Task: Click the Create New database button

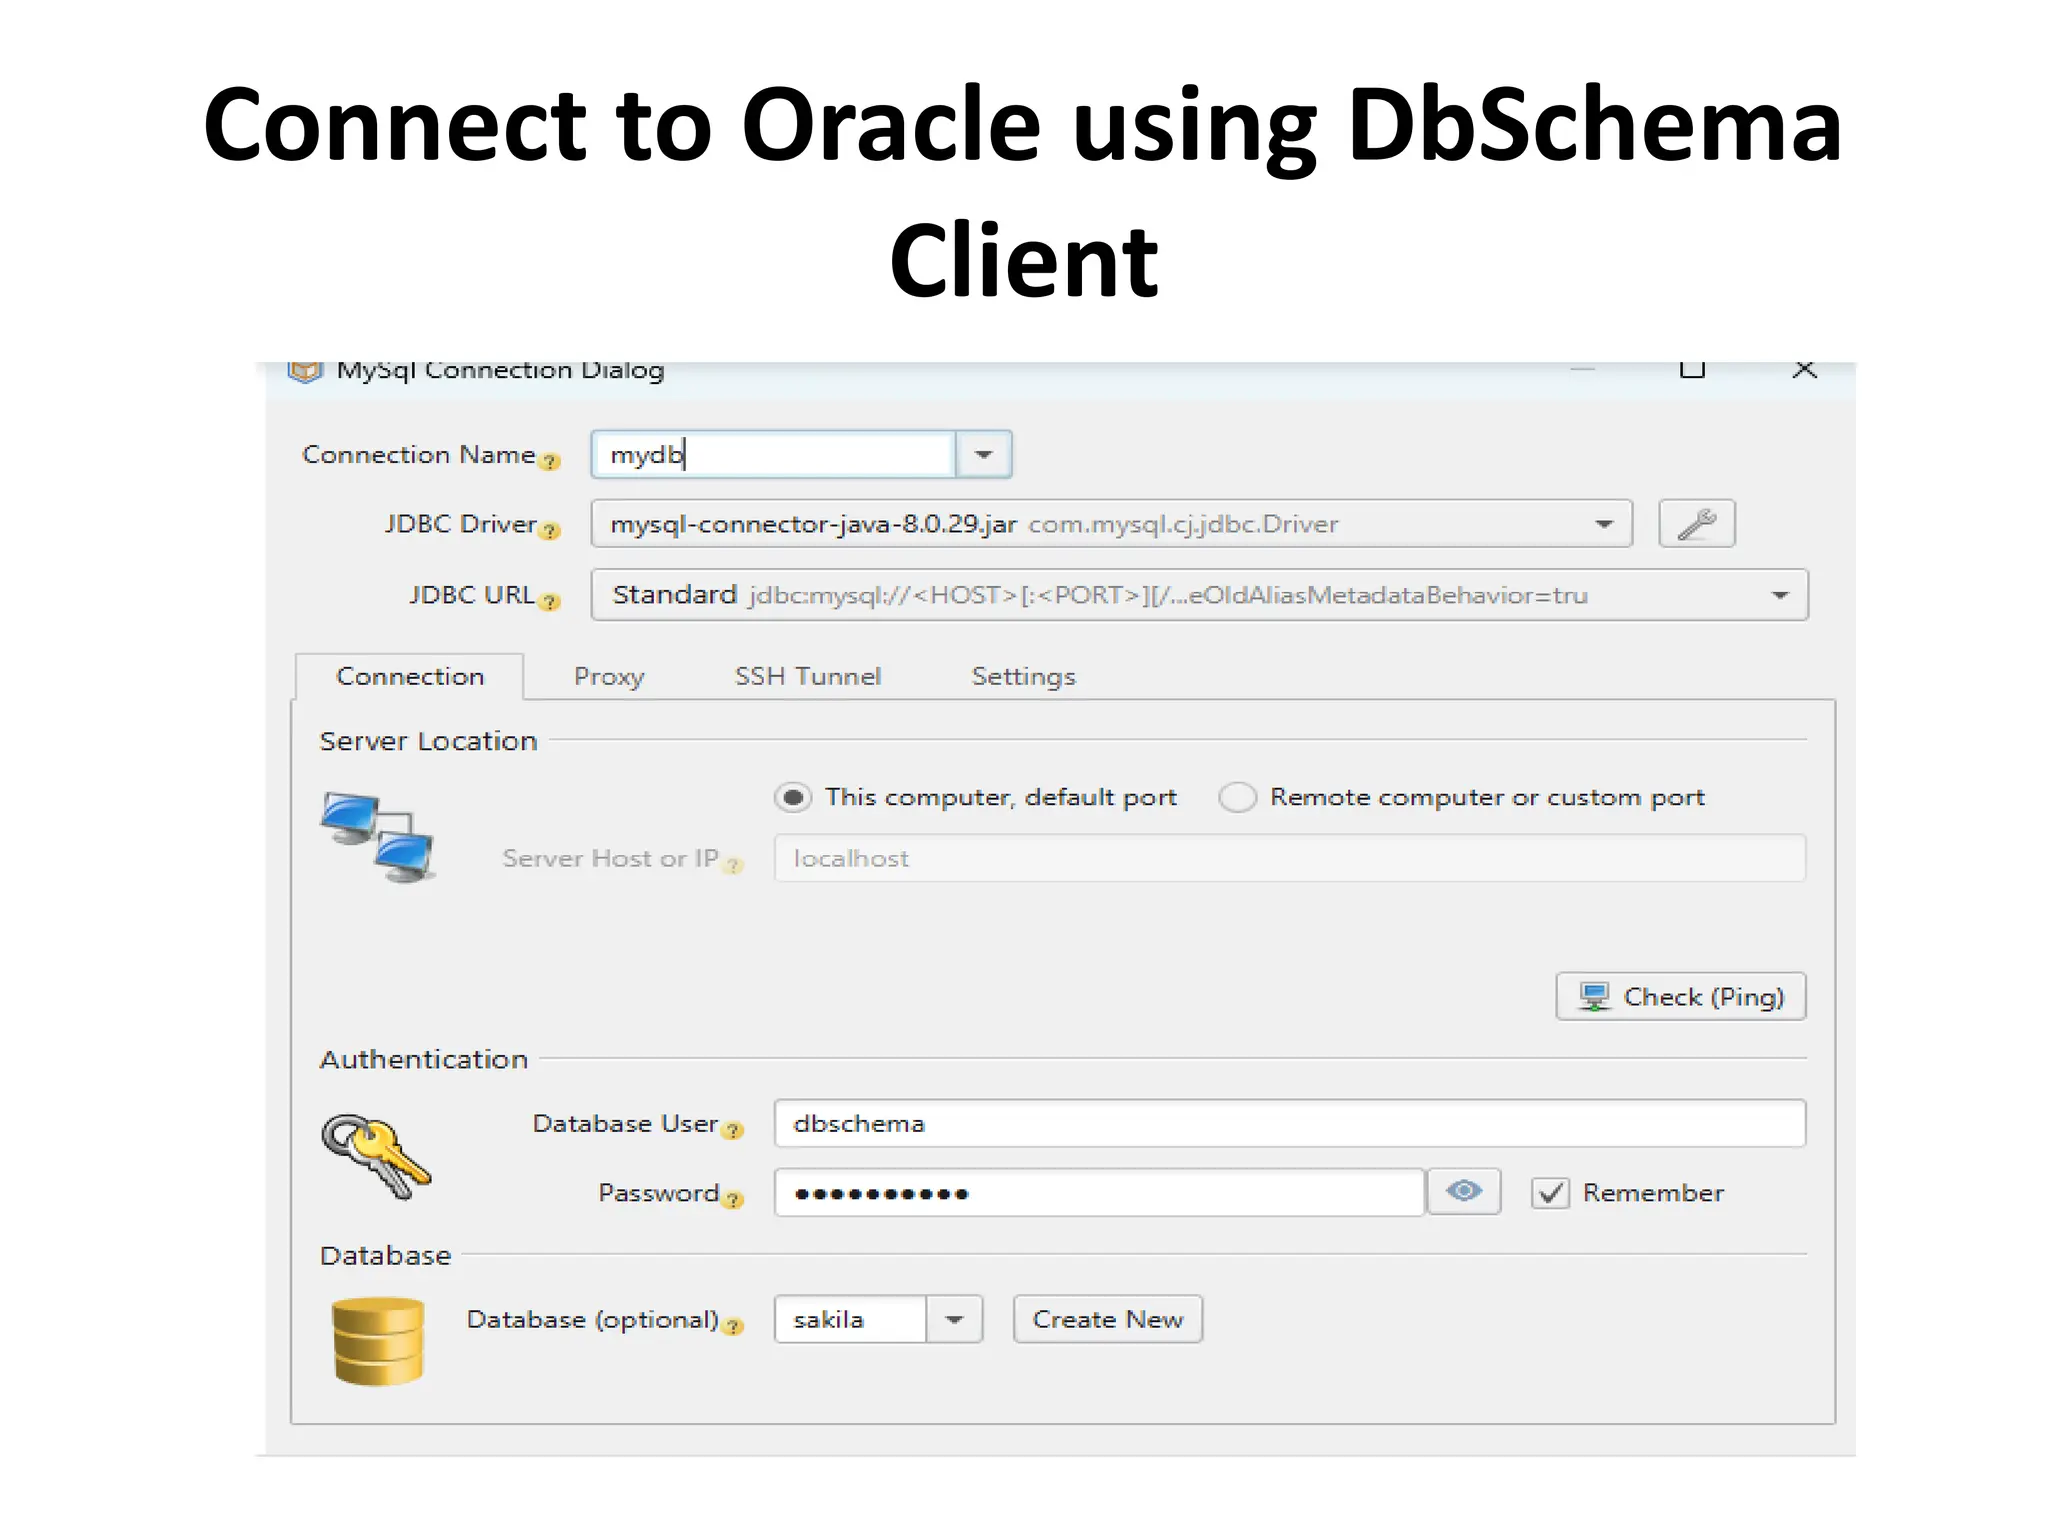Action: [x=1107, y=1319]
